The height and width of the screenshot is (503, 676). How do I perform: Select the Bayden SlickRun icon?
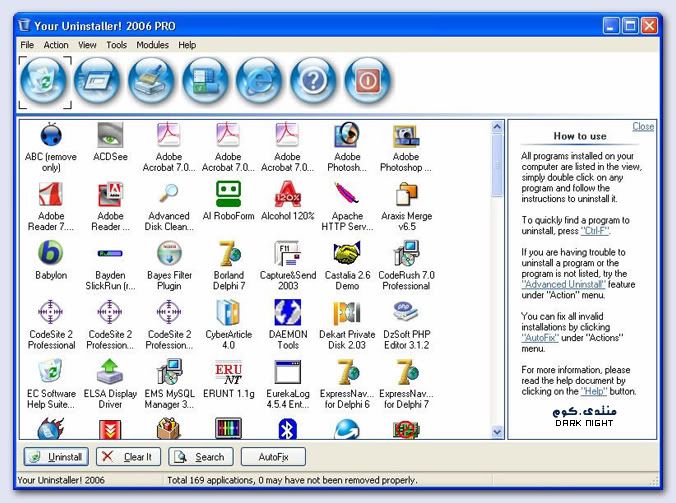[x=110, y=253]
